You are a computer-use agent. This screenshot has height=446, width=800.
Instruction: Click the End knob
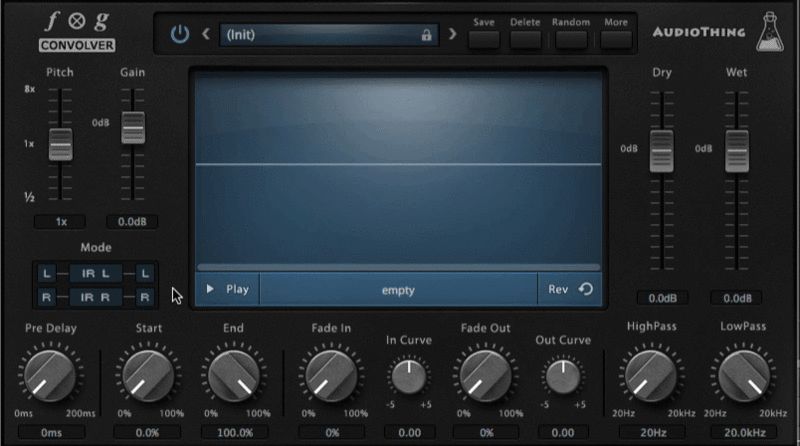point(234,376)
